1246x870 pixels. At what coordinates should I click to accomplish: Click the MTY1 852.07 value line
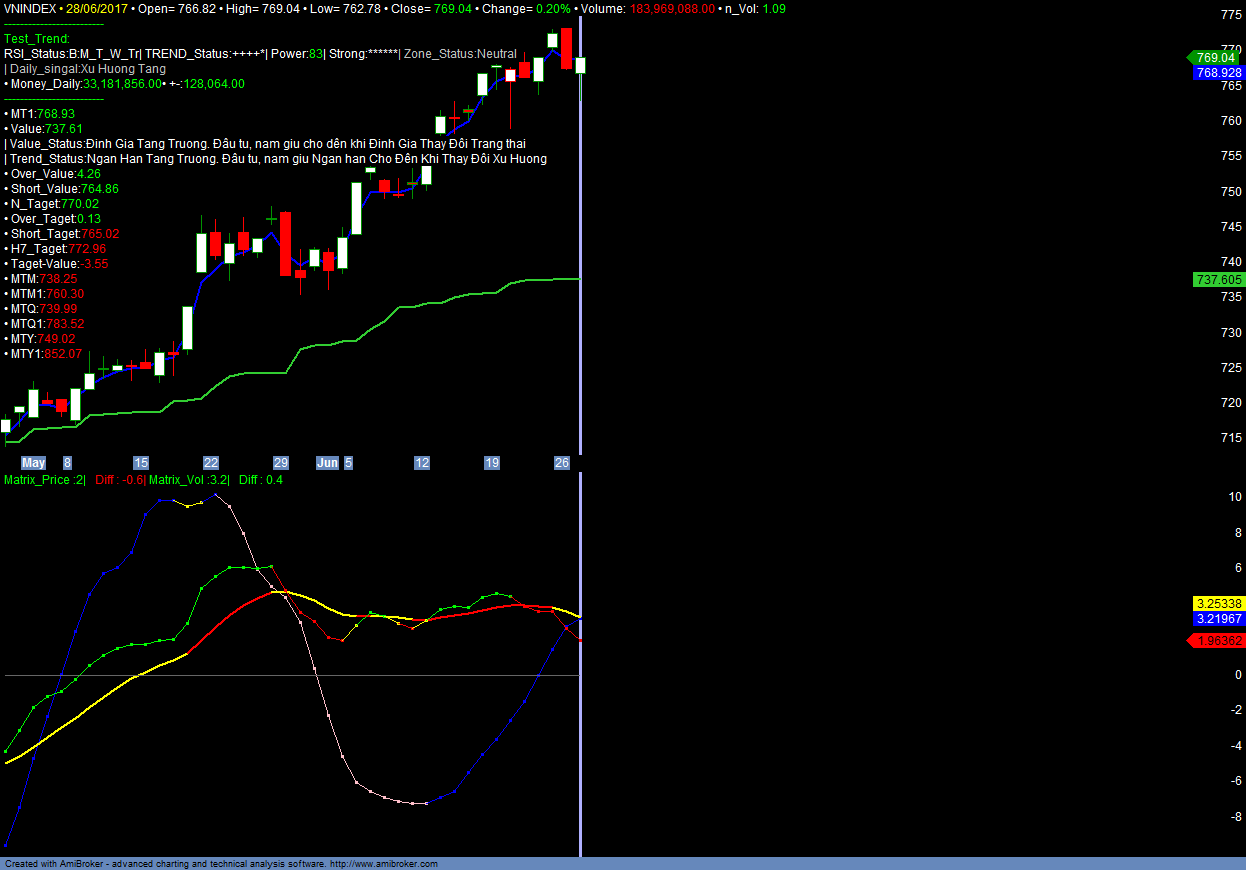point(45,354)
